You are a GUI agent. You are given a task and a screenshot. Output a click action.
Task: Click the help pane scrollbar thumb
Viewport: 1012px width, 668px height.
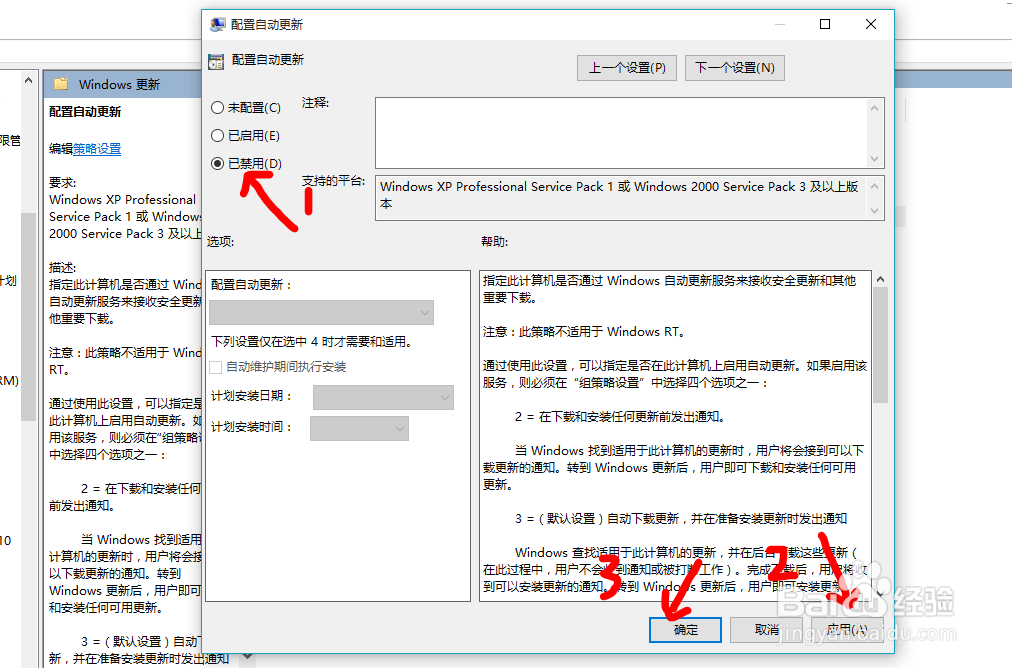pos(880,345)
